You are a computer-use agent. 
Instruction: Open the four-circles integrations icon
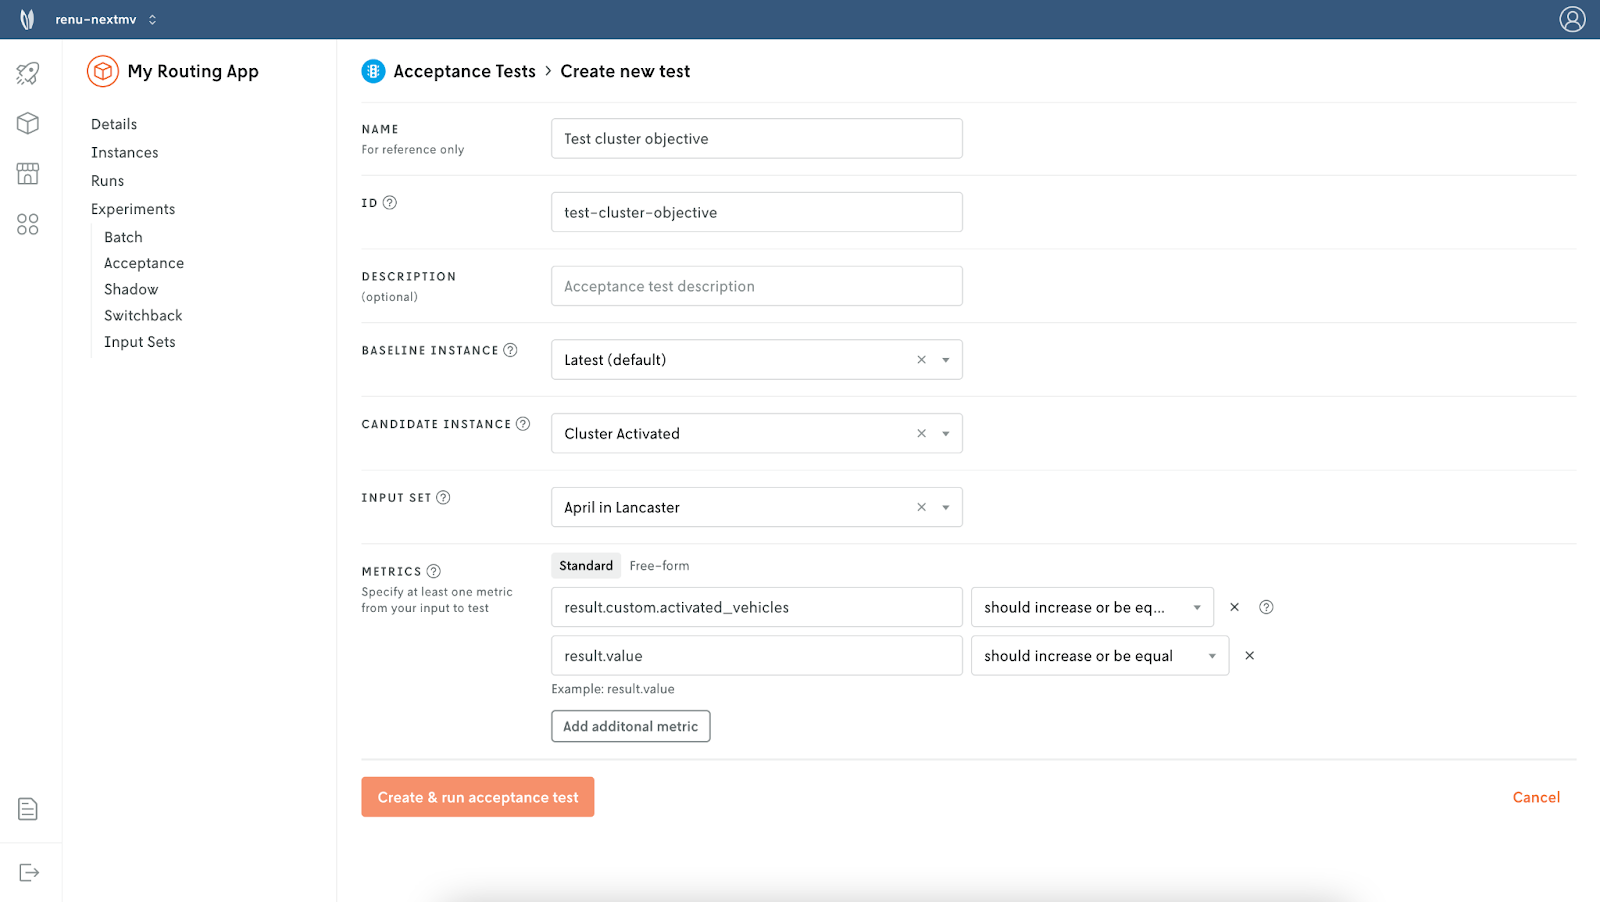[x=28, y=224]
